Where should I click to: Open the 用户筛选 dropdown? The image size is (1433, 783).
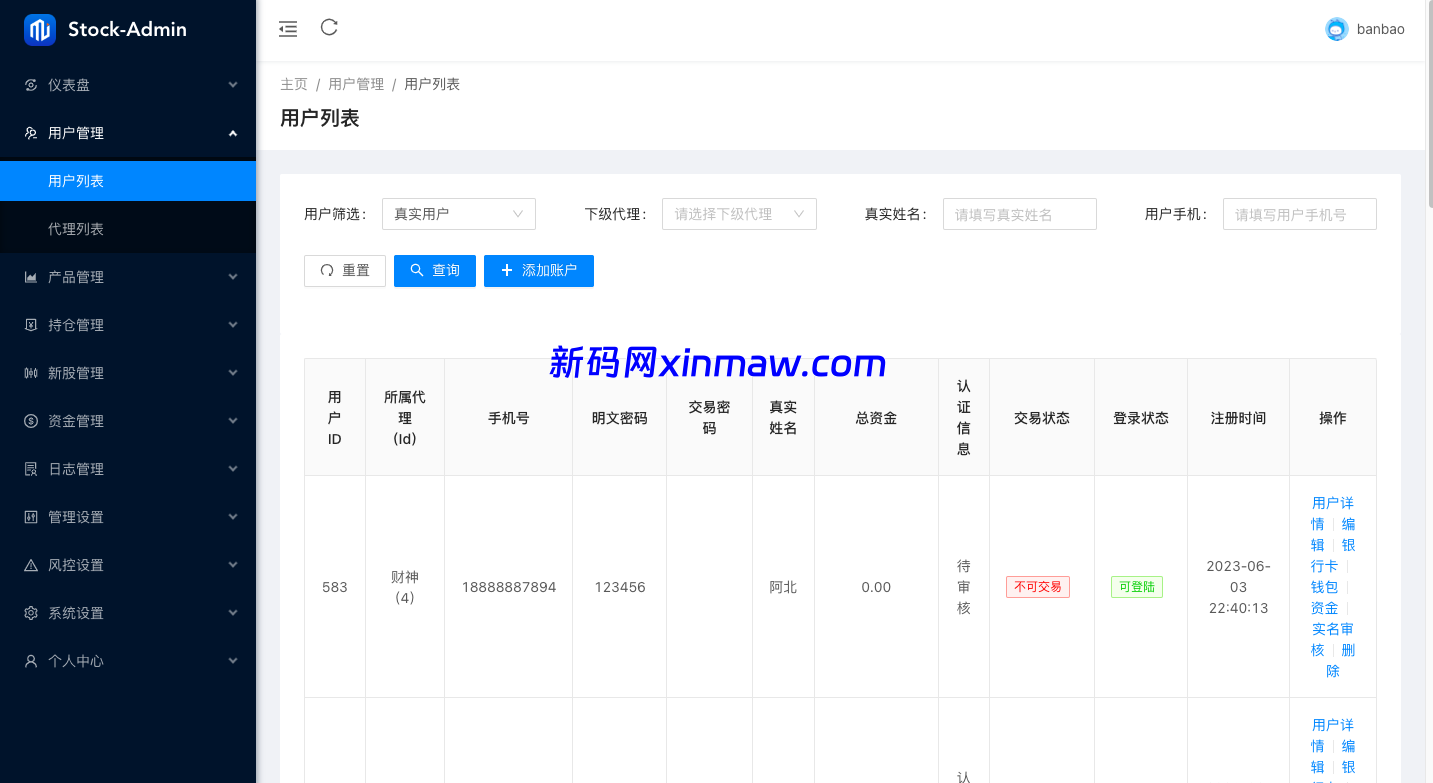[x=458, y=214]
